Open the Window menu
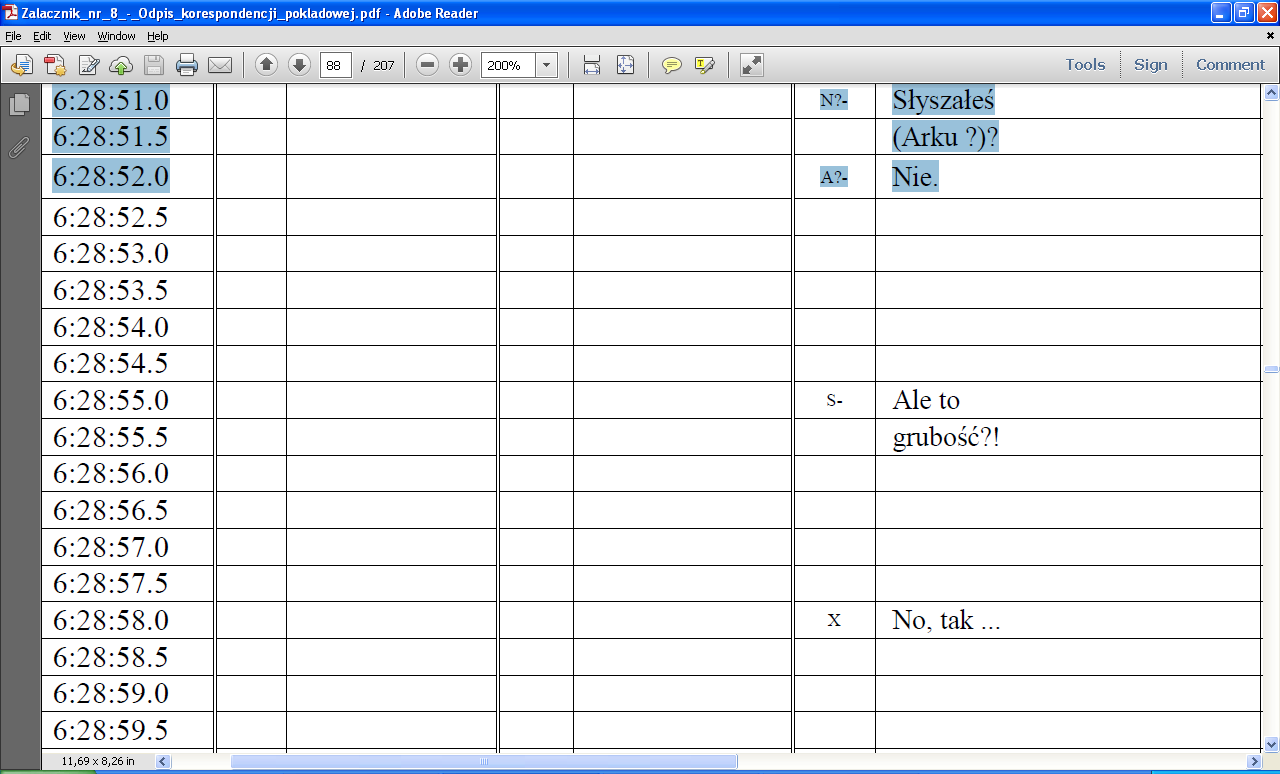1280x774 pixels. 116,36
